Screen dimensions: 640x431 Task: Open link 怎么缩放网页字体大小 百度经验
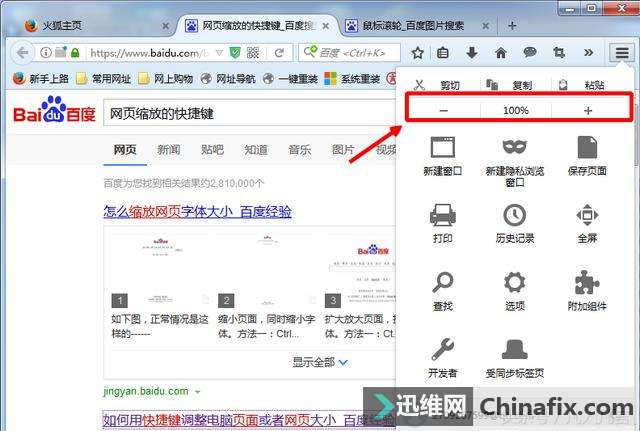[197, 211]
